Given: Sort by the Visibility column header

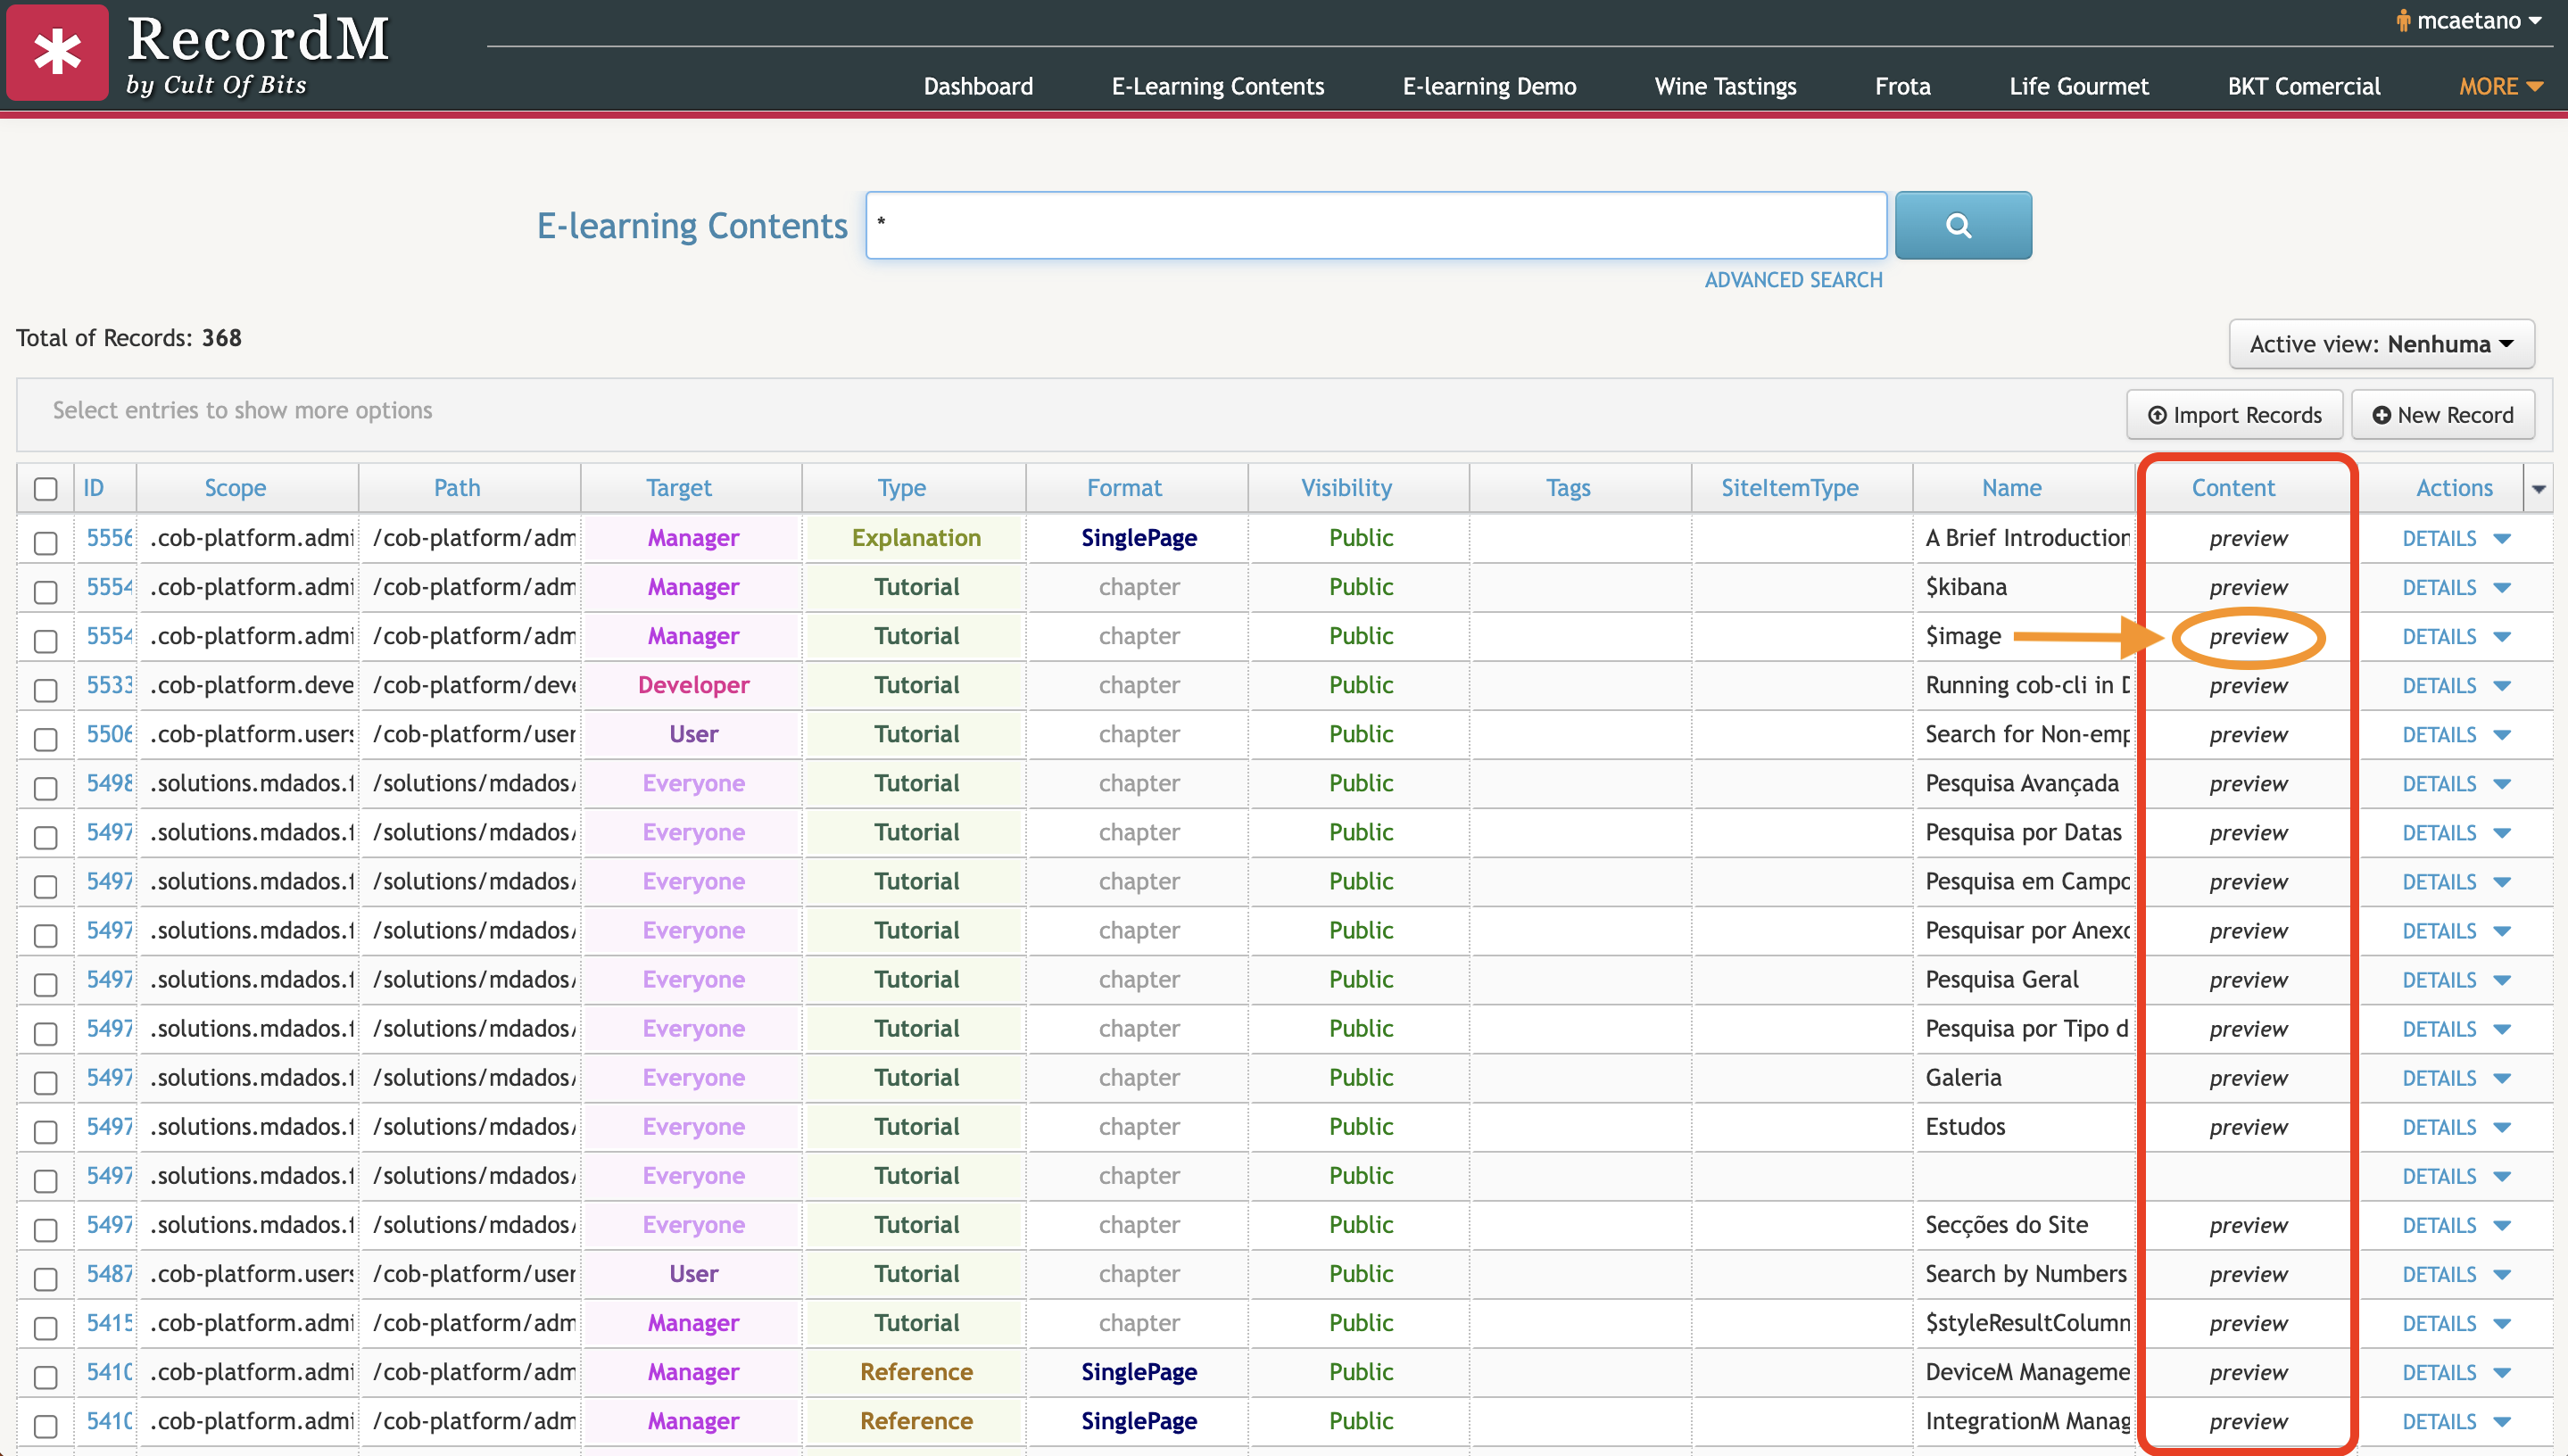Looking at the screenshot, I should coord(1346,488).
